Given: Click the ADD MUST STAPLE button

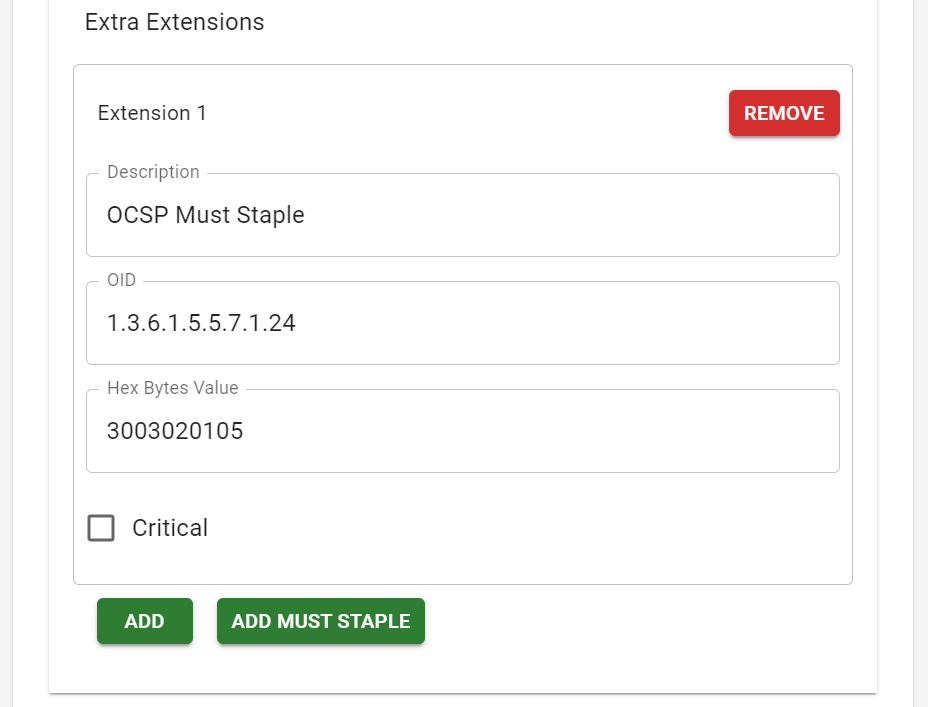Looking at the screenshot, I should [x=321, y=621].
